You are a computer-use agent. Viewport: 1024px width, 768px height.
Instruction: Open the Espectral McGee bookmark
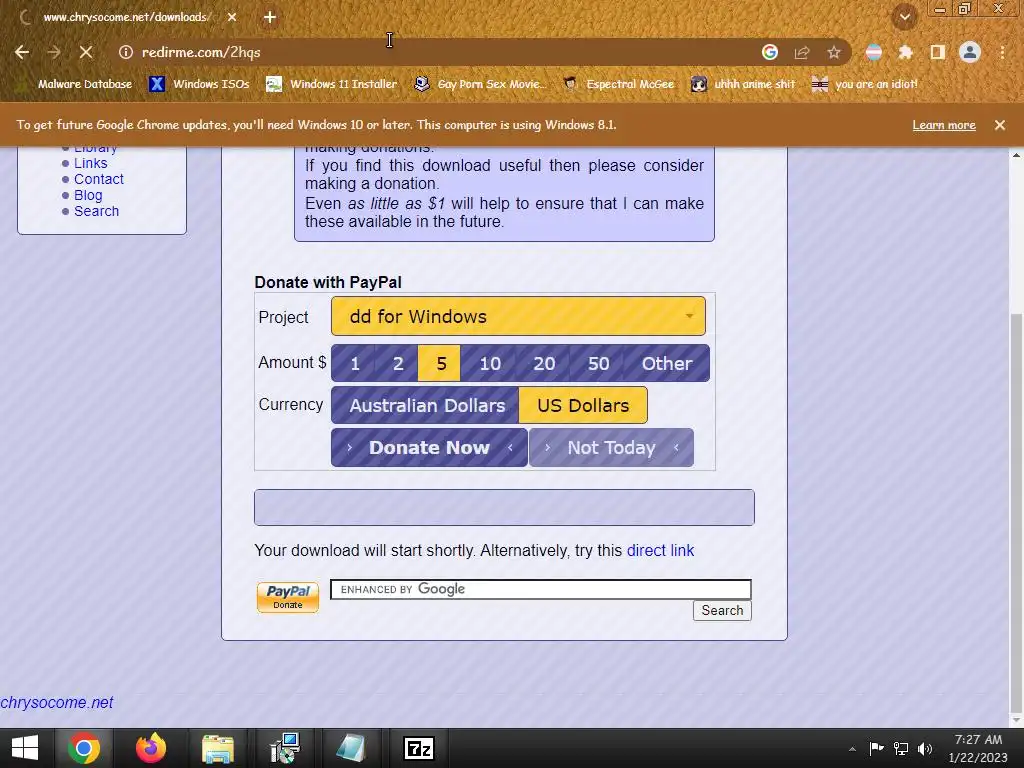618,84
